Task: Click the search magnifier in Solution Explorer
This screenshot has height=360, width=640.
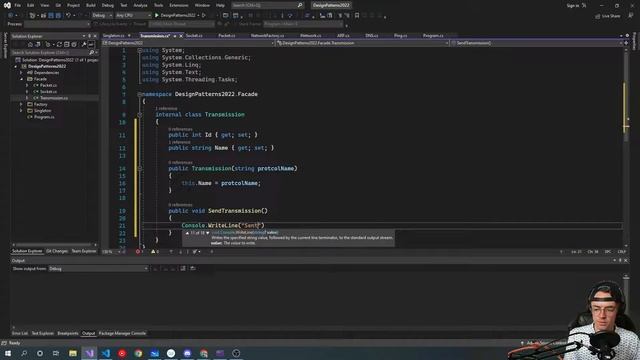Action: pyautogui.click(x=91, y=53)
